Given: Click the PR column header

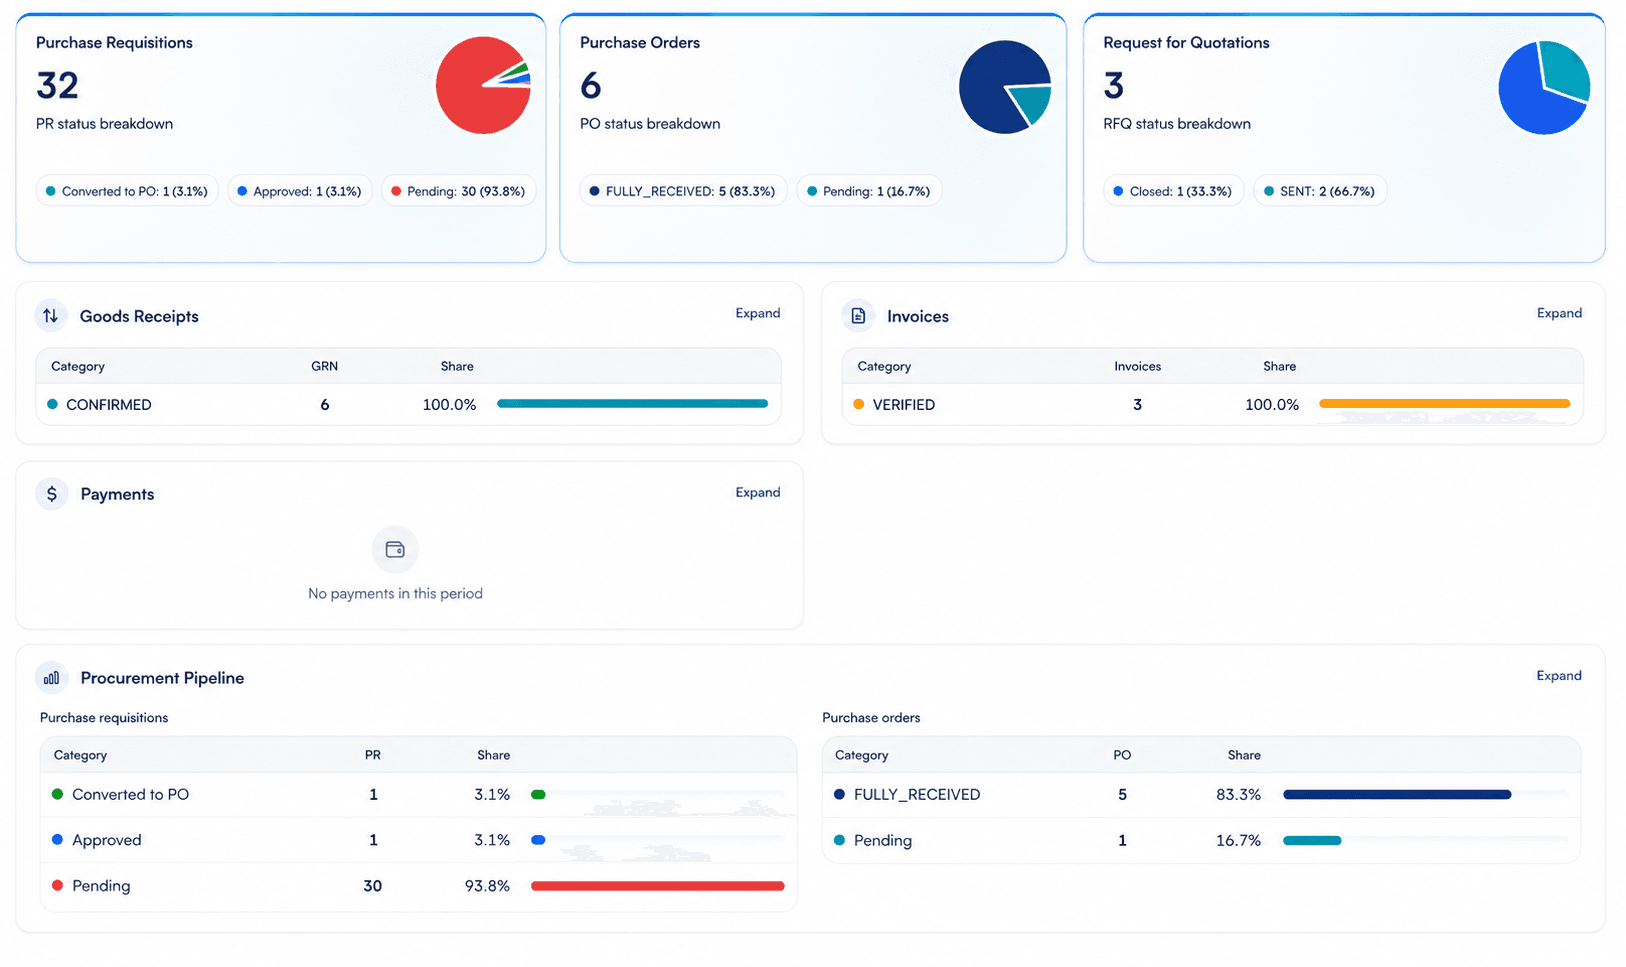Looking at the screenshot, I should coord(373,755).
